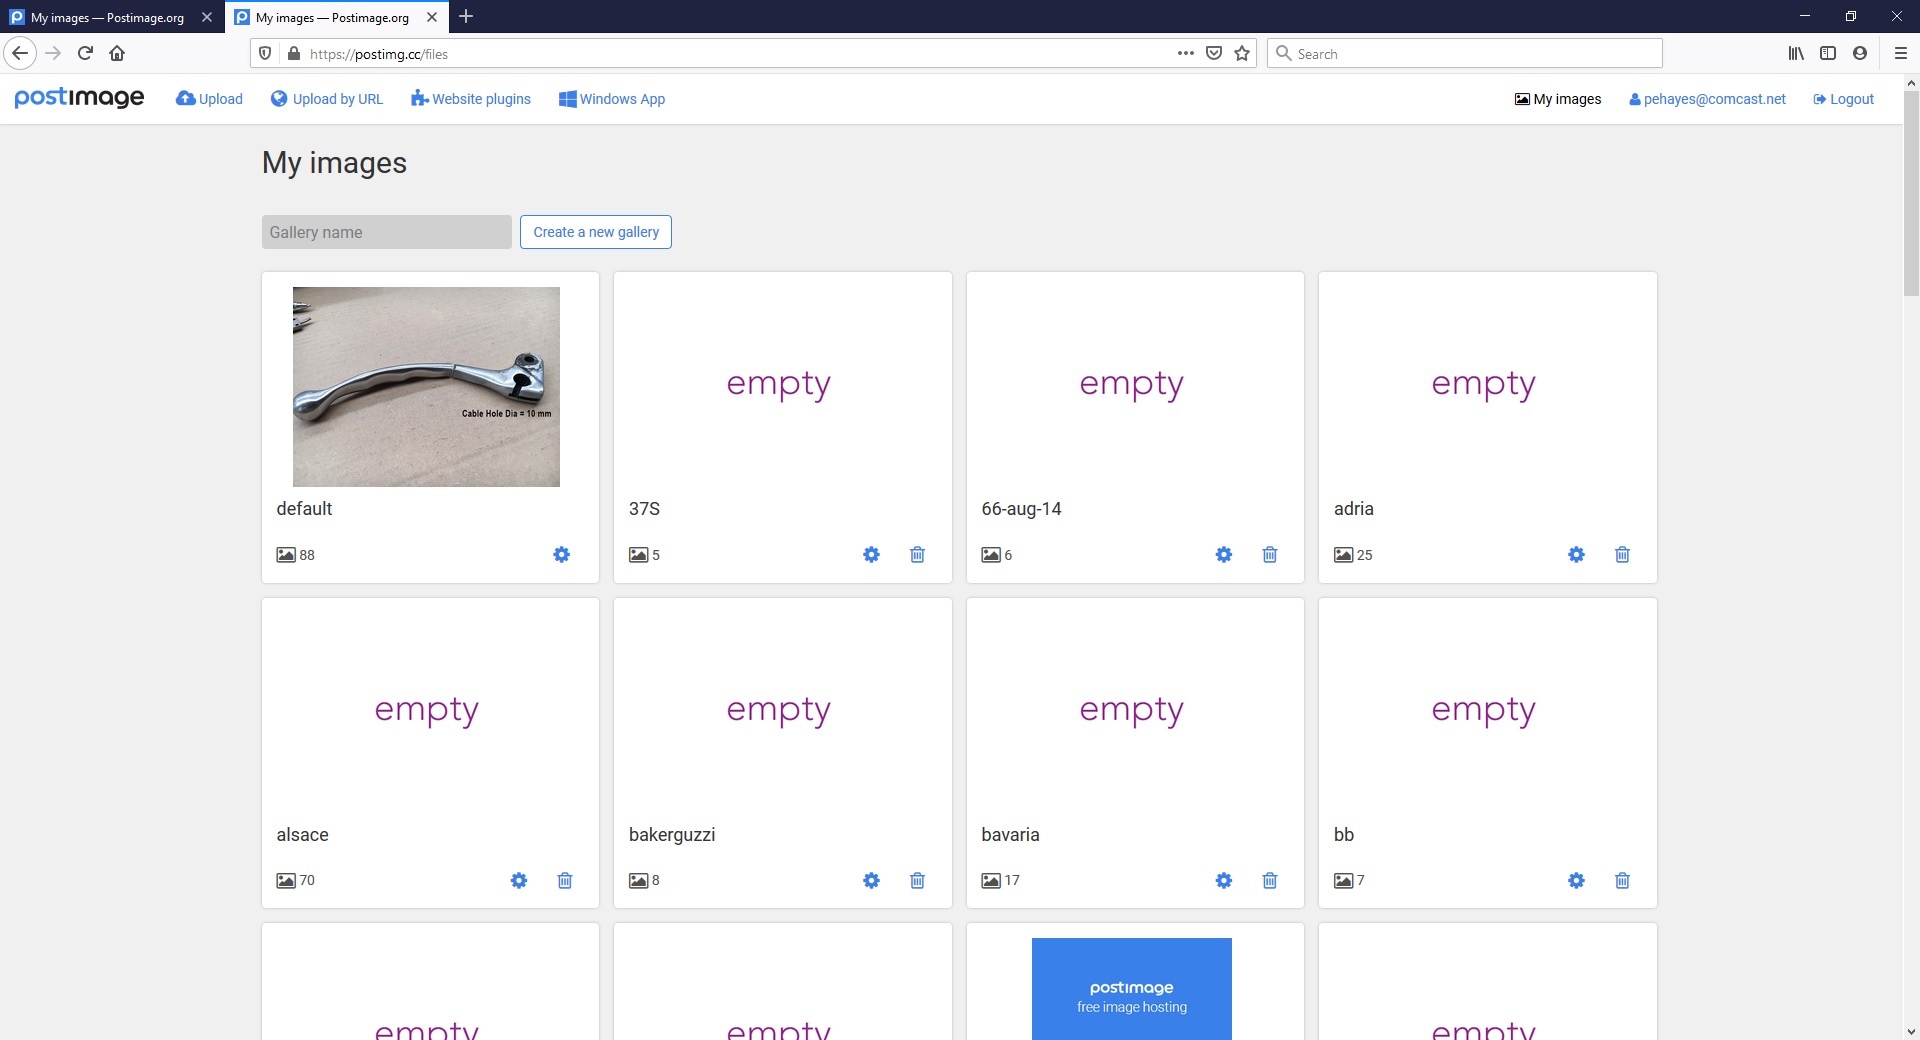Open the Firefox hamburger menu

pos(1901,53)
